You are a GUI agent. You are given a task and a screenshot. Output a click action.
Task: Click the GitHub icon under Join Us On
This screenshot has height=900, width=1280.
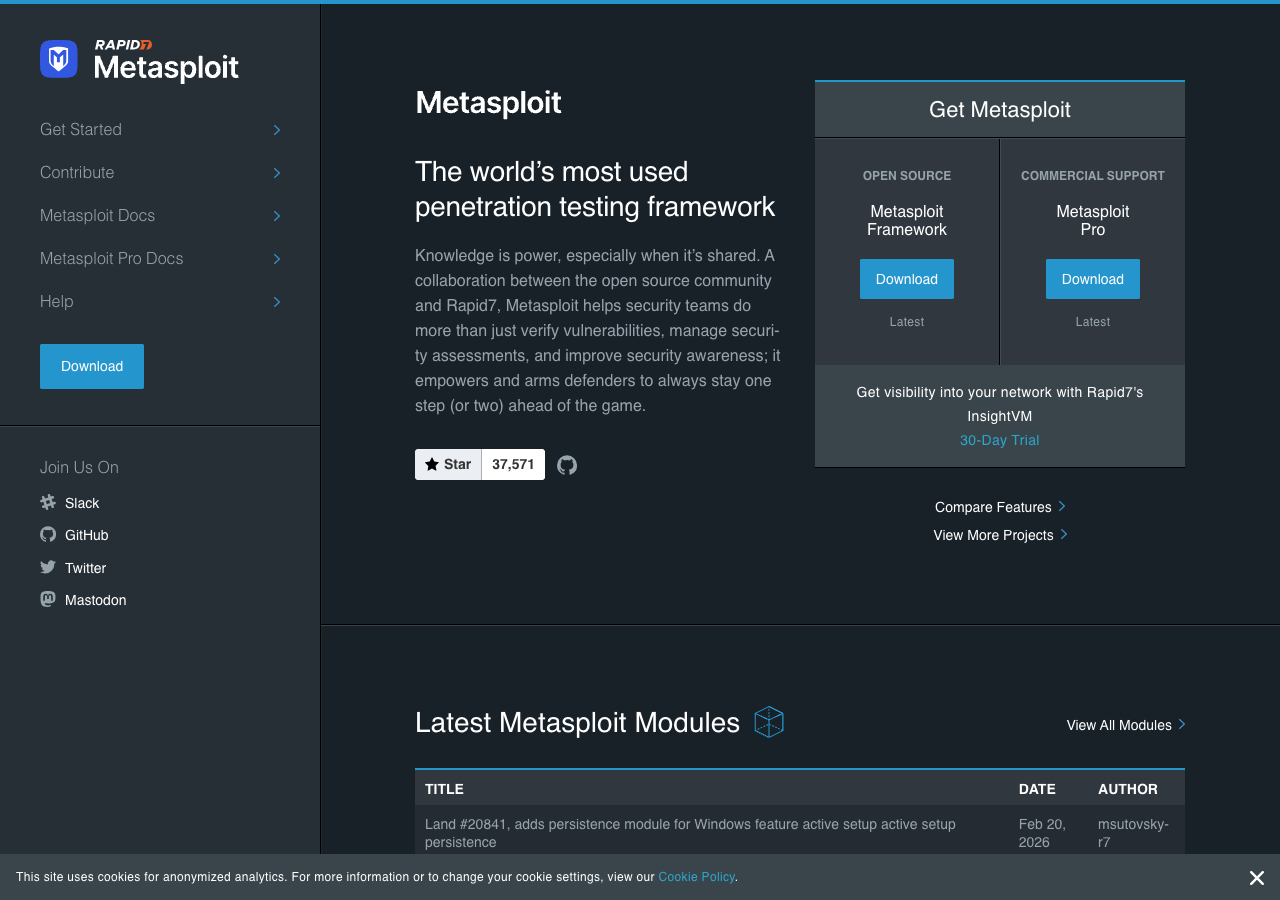(x=47, y=534)
